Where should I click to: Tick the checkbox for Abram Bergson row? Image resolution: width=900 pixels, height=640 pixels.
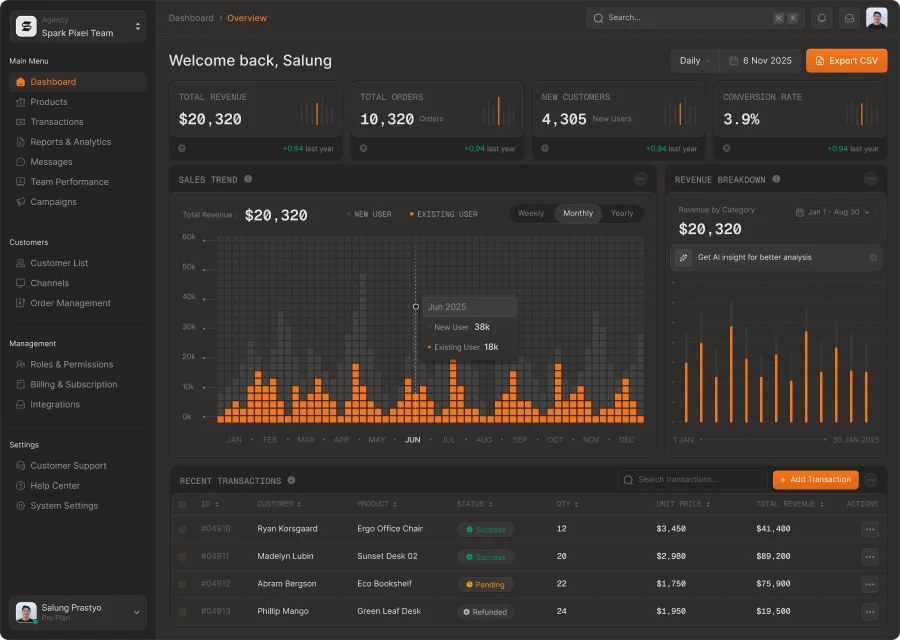183,584
